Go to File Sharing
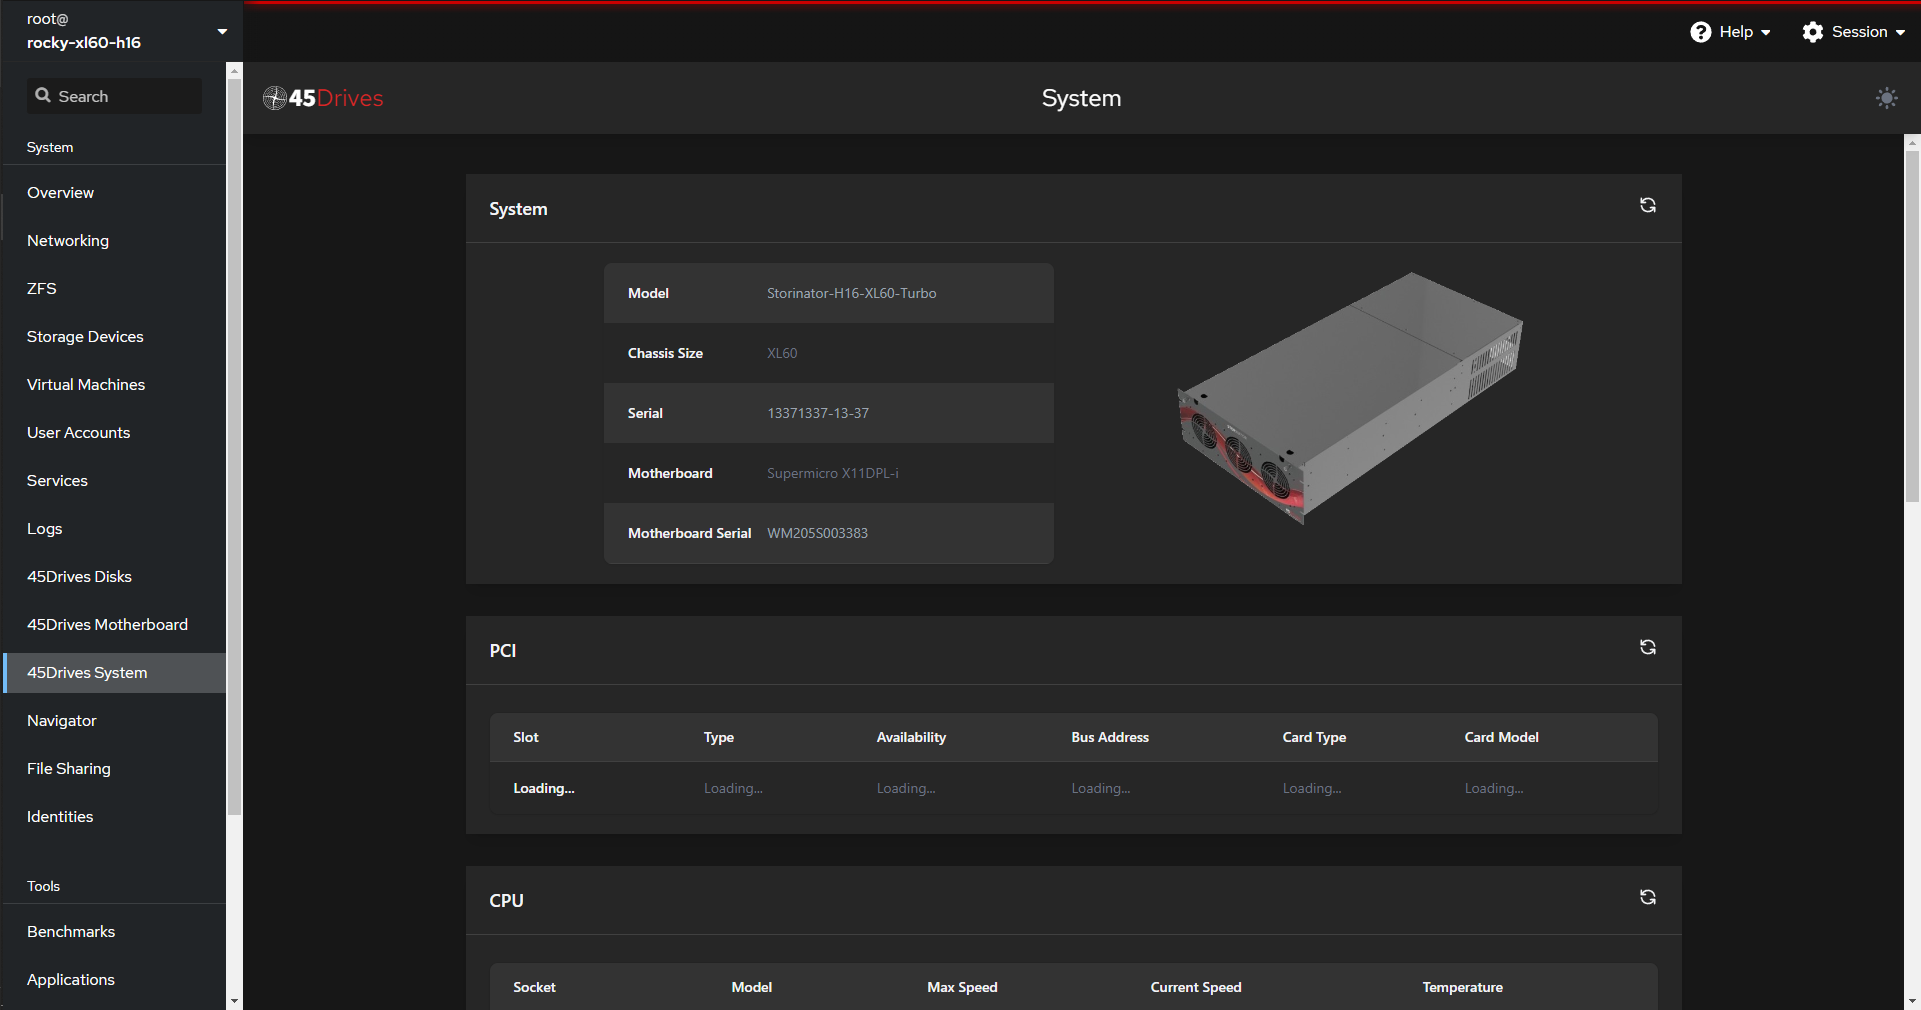The image size is (1921, 1010). pyautogui.click(x=115, y=769)
